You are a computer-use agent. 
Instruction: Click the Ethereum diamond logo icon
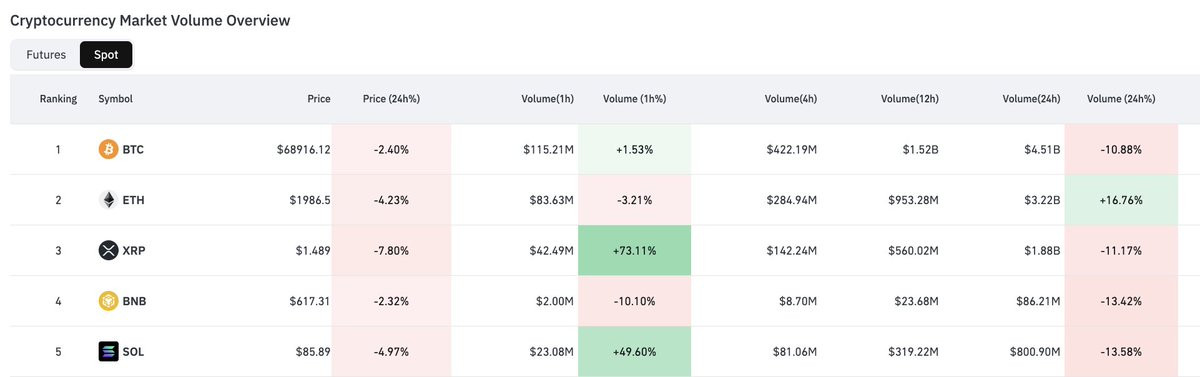pos(108,200)
